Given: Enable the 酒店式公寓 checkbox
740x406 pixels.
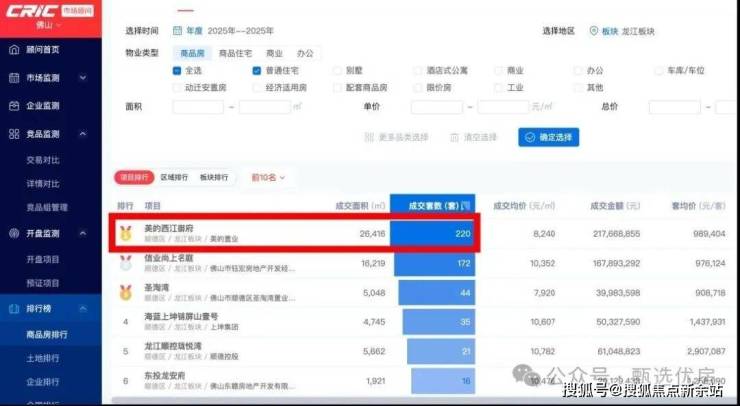Looking at the screenshot, I should tap(416, 71).
